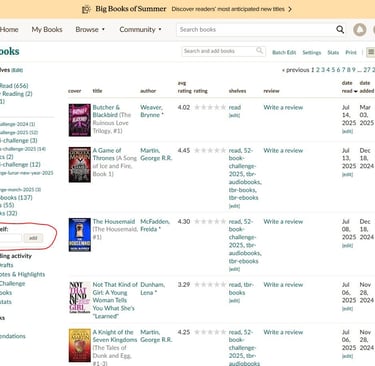Go to page 5 of book list

333,70
